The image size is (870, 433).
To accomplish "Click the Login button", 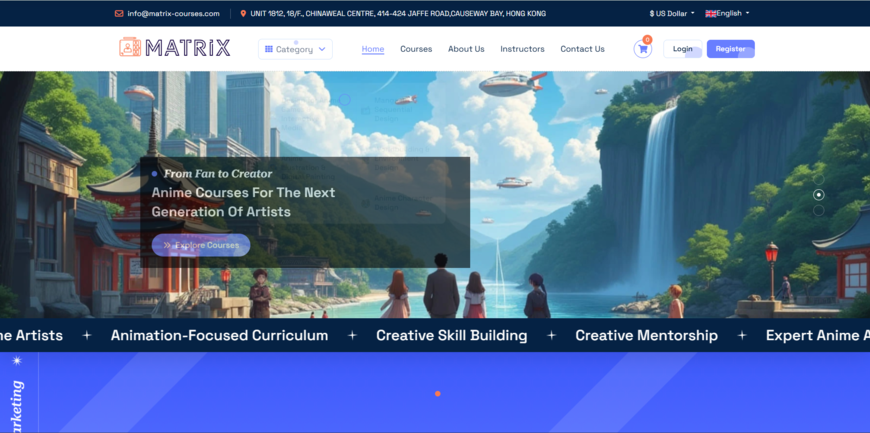I will point(683,49).
